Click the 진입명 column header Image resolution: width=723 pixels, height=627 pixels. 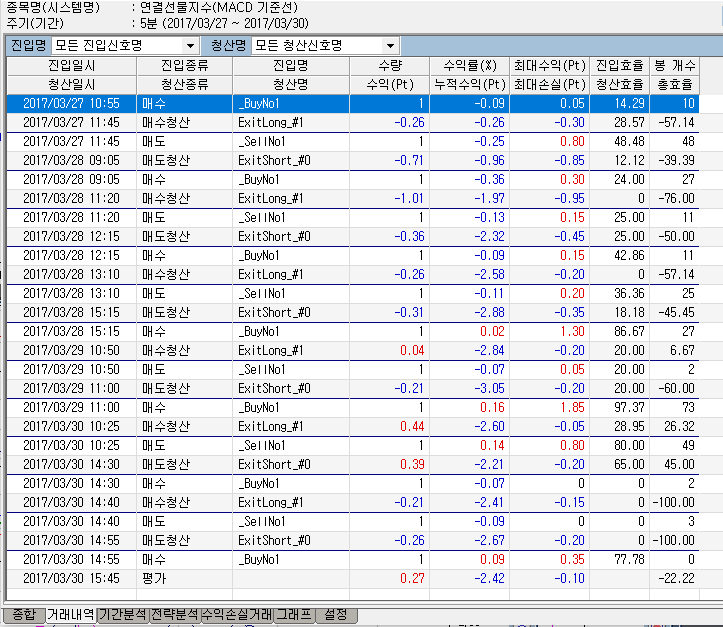point(291,66)
